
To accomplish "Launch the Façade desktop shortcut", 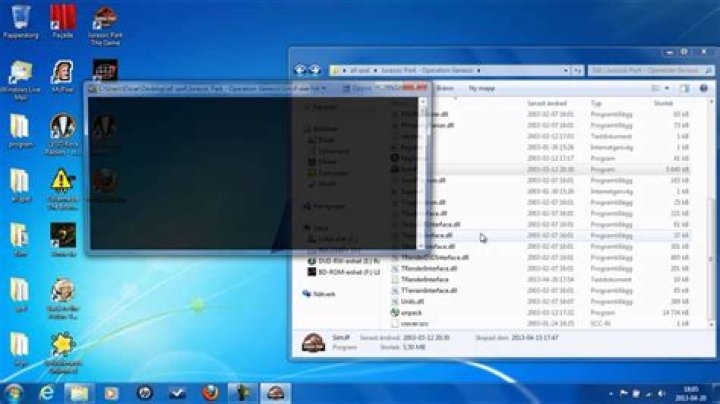I will (x=62, y=17).
